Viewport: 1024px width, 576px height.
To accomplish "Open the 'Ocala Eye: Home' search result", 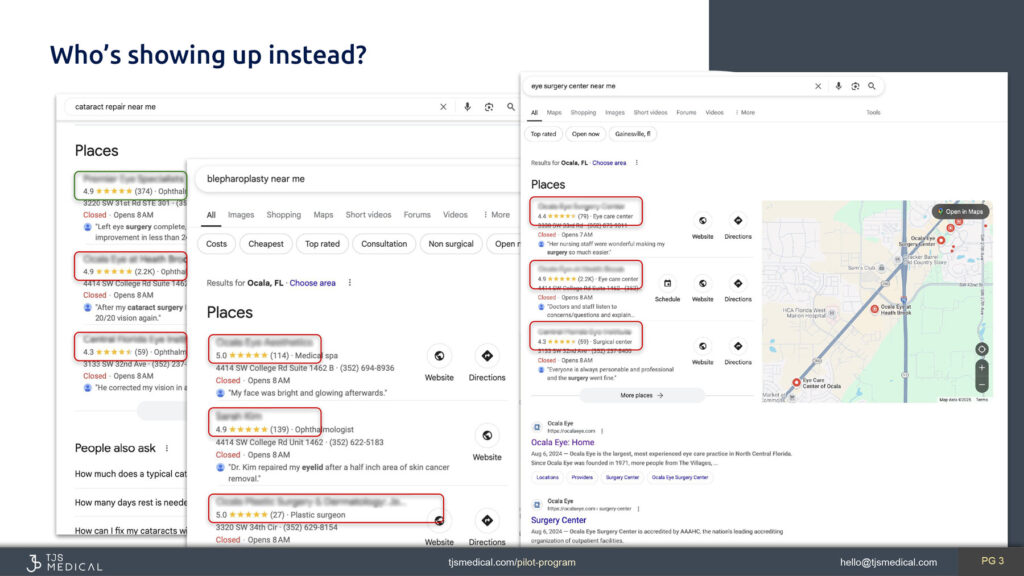I will click(x=562, y=442).
